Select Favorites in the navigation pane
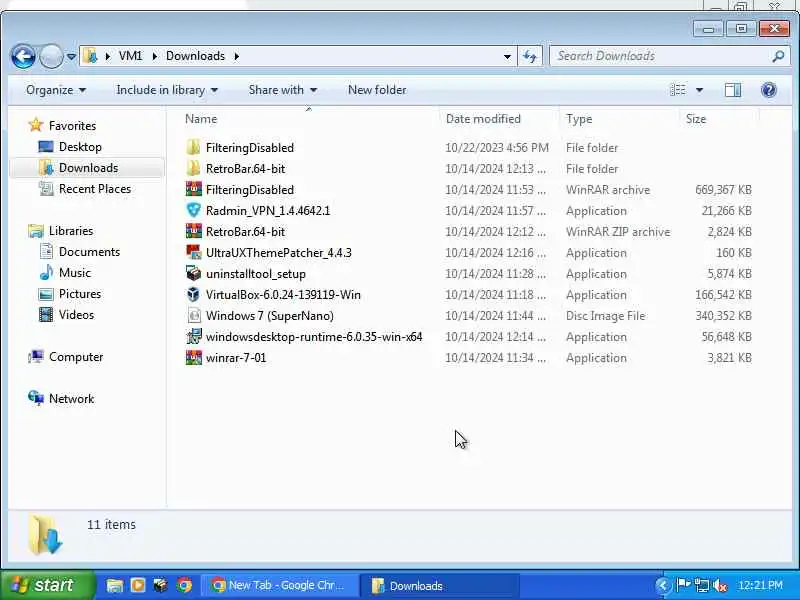The width and height of the screenshot is (800, 600). [72, 126]
